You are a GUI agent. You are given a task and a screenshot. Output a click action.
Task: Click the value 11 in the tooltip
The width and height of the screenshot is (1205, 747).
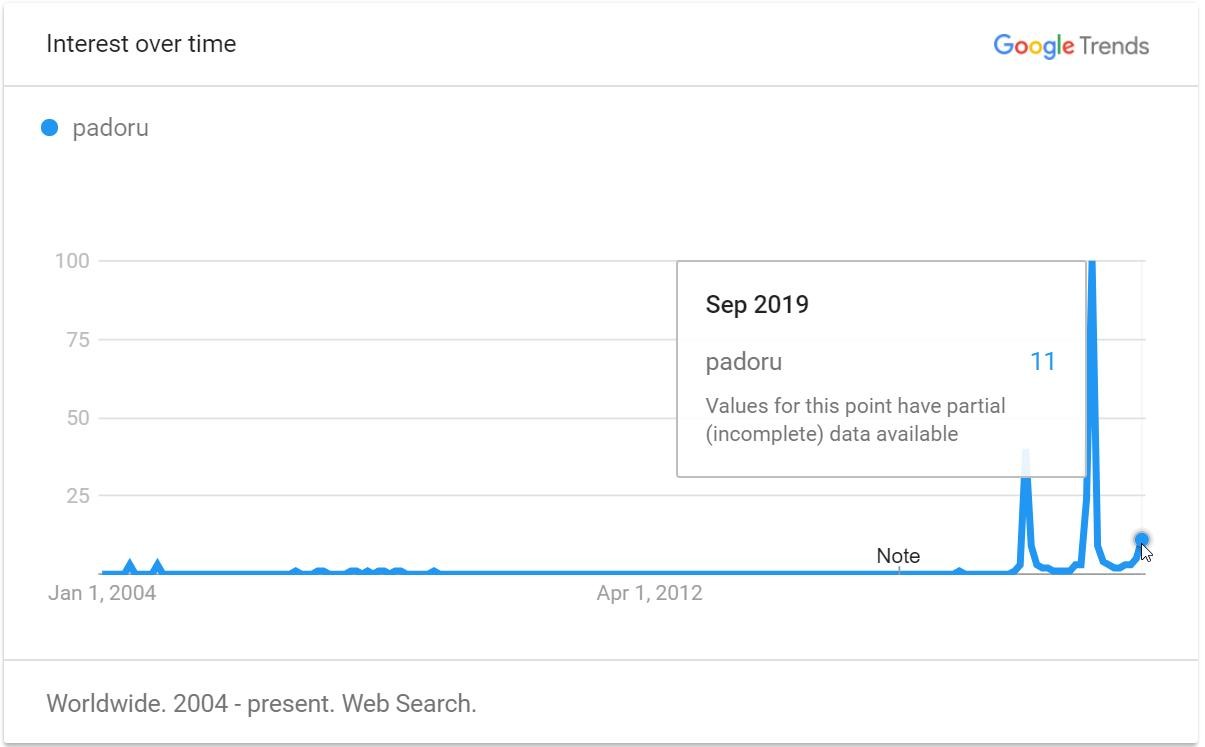(x=1042, y=362)
